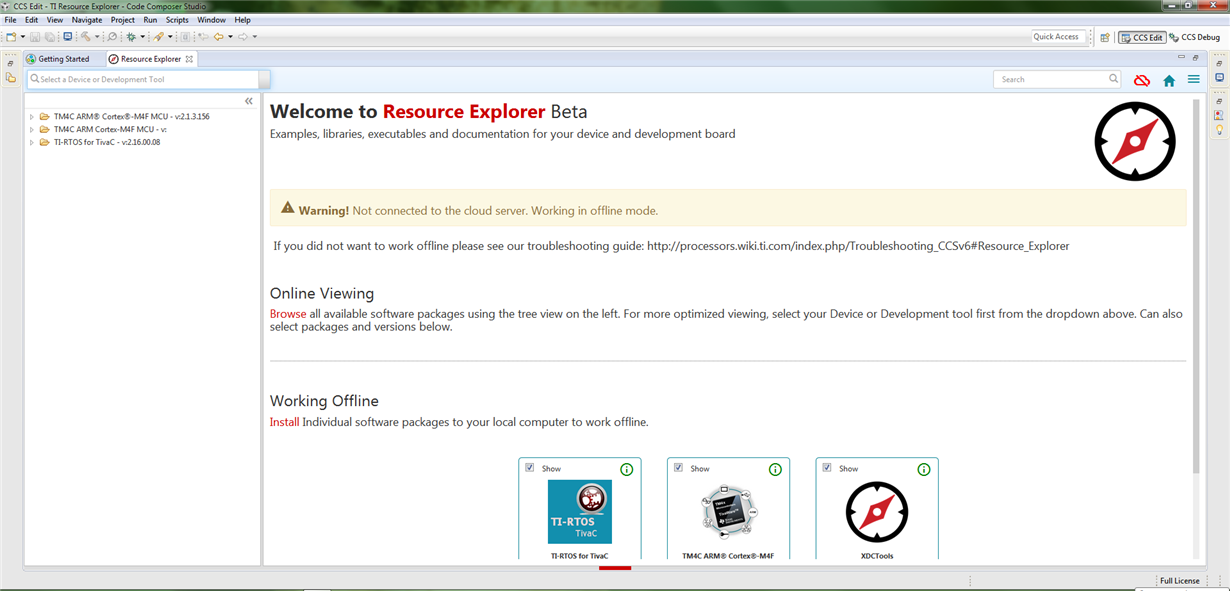Minimize the Resource Explorer view panel
1230x591 pixels.
[x=1180, y=58]
